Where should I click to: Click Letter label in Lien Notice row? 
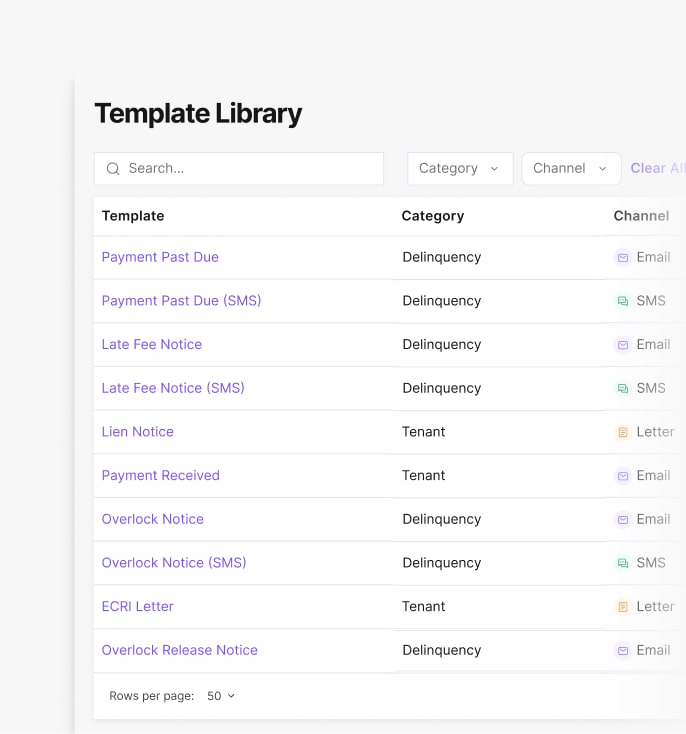(656, 432)
